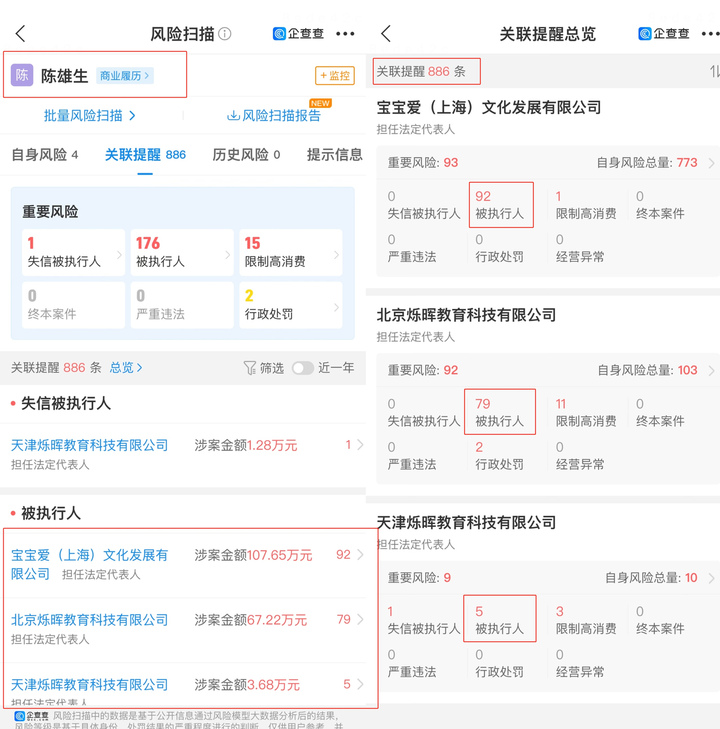This screenshot has height=729, width=720.
Task: Open 行政处罚 card showing 2
Action: [x=291, y=305]
